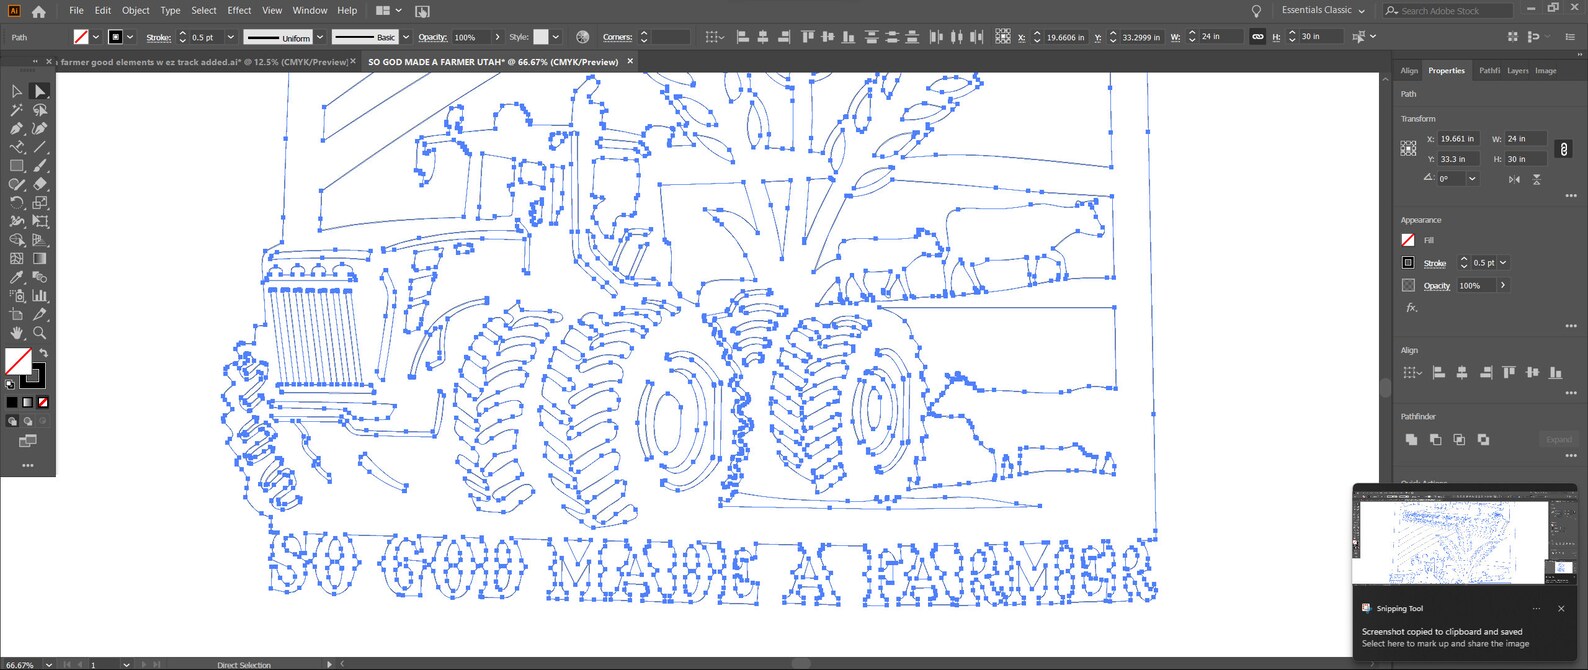Viewport: 1588px width, 670px height.
Task: Click the Home icon in menu bar
Action: pos(39,11)
